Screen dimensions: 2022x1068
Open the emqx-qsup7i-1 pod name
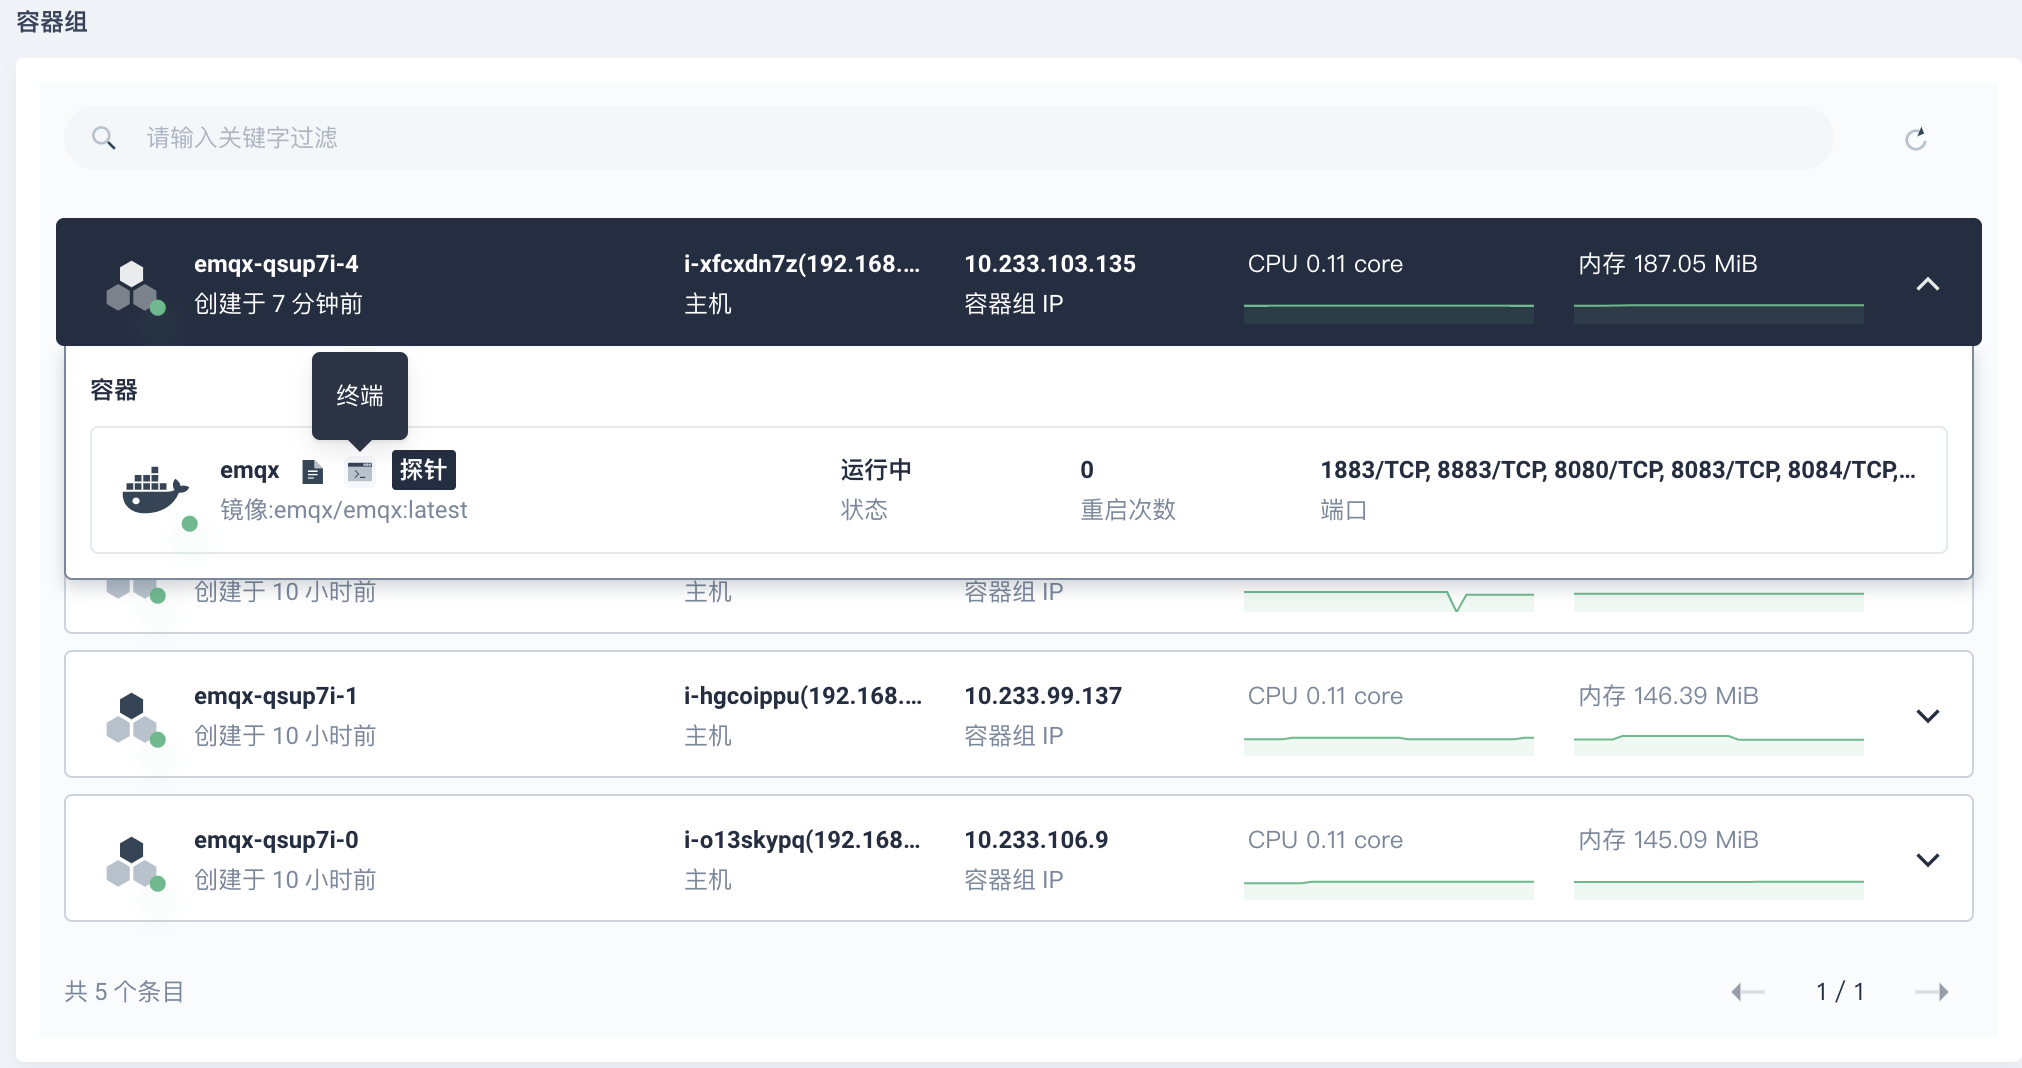point(276,696)
